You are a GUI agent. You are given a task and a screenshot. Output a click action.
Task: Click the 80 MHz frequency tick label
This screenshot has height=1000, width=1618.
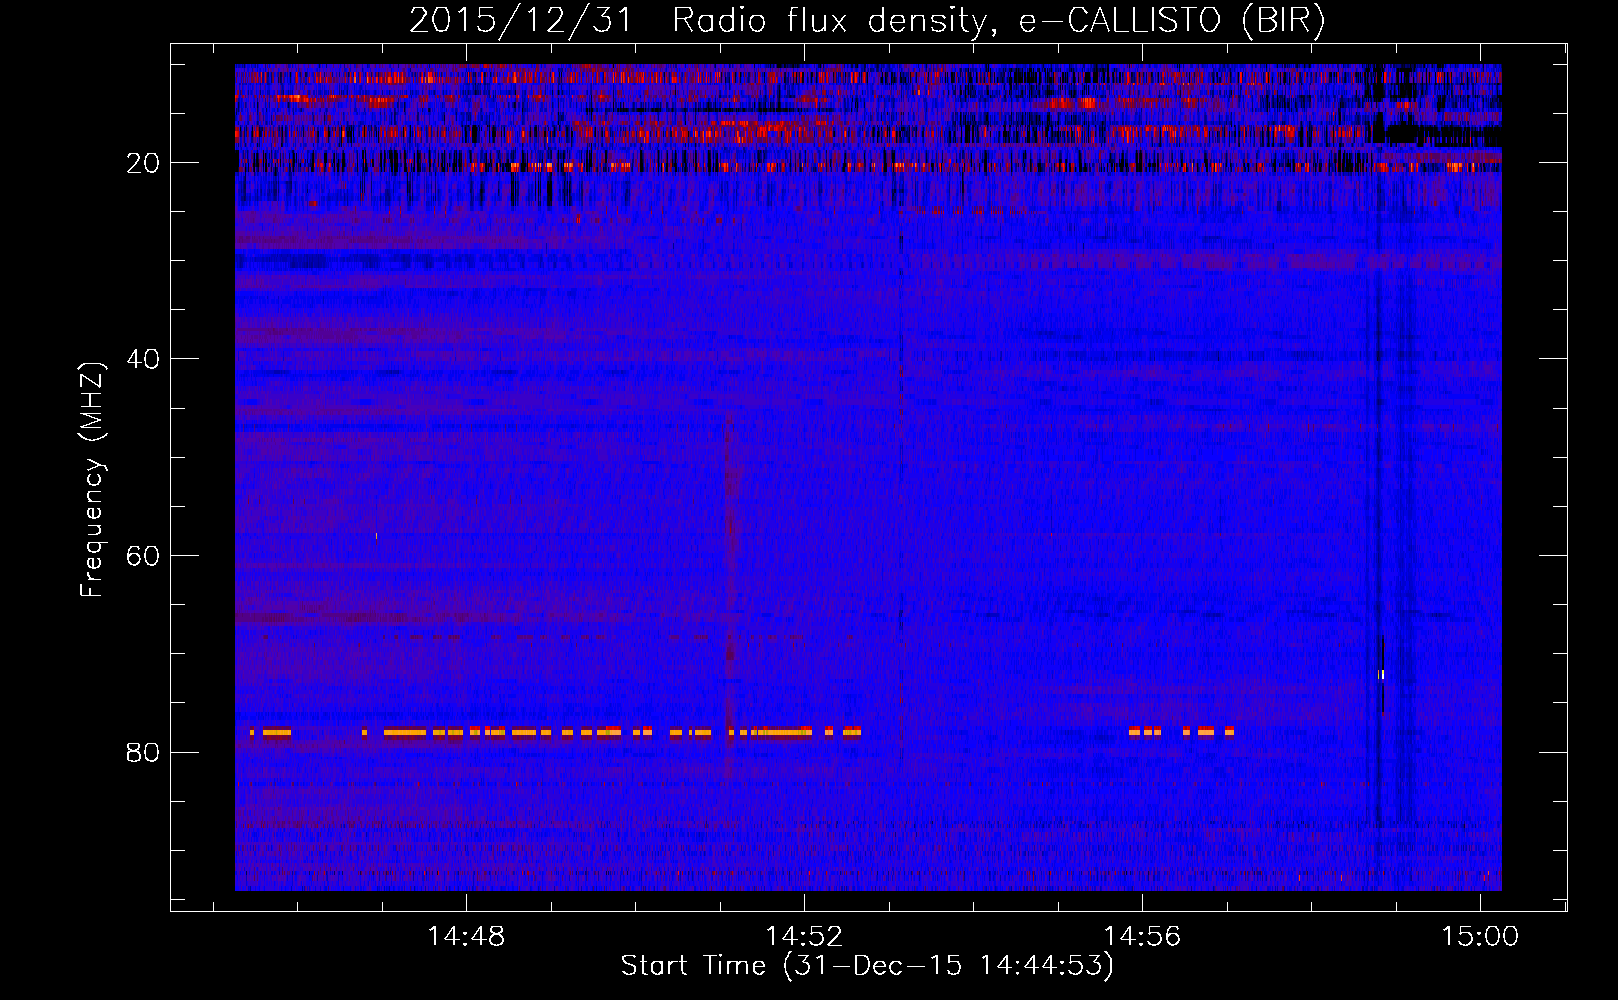click(143, 752)
